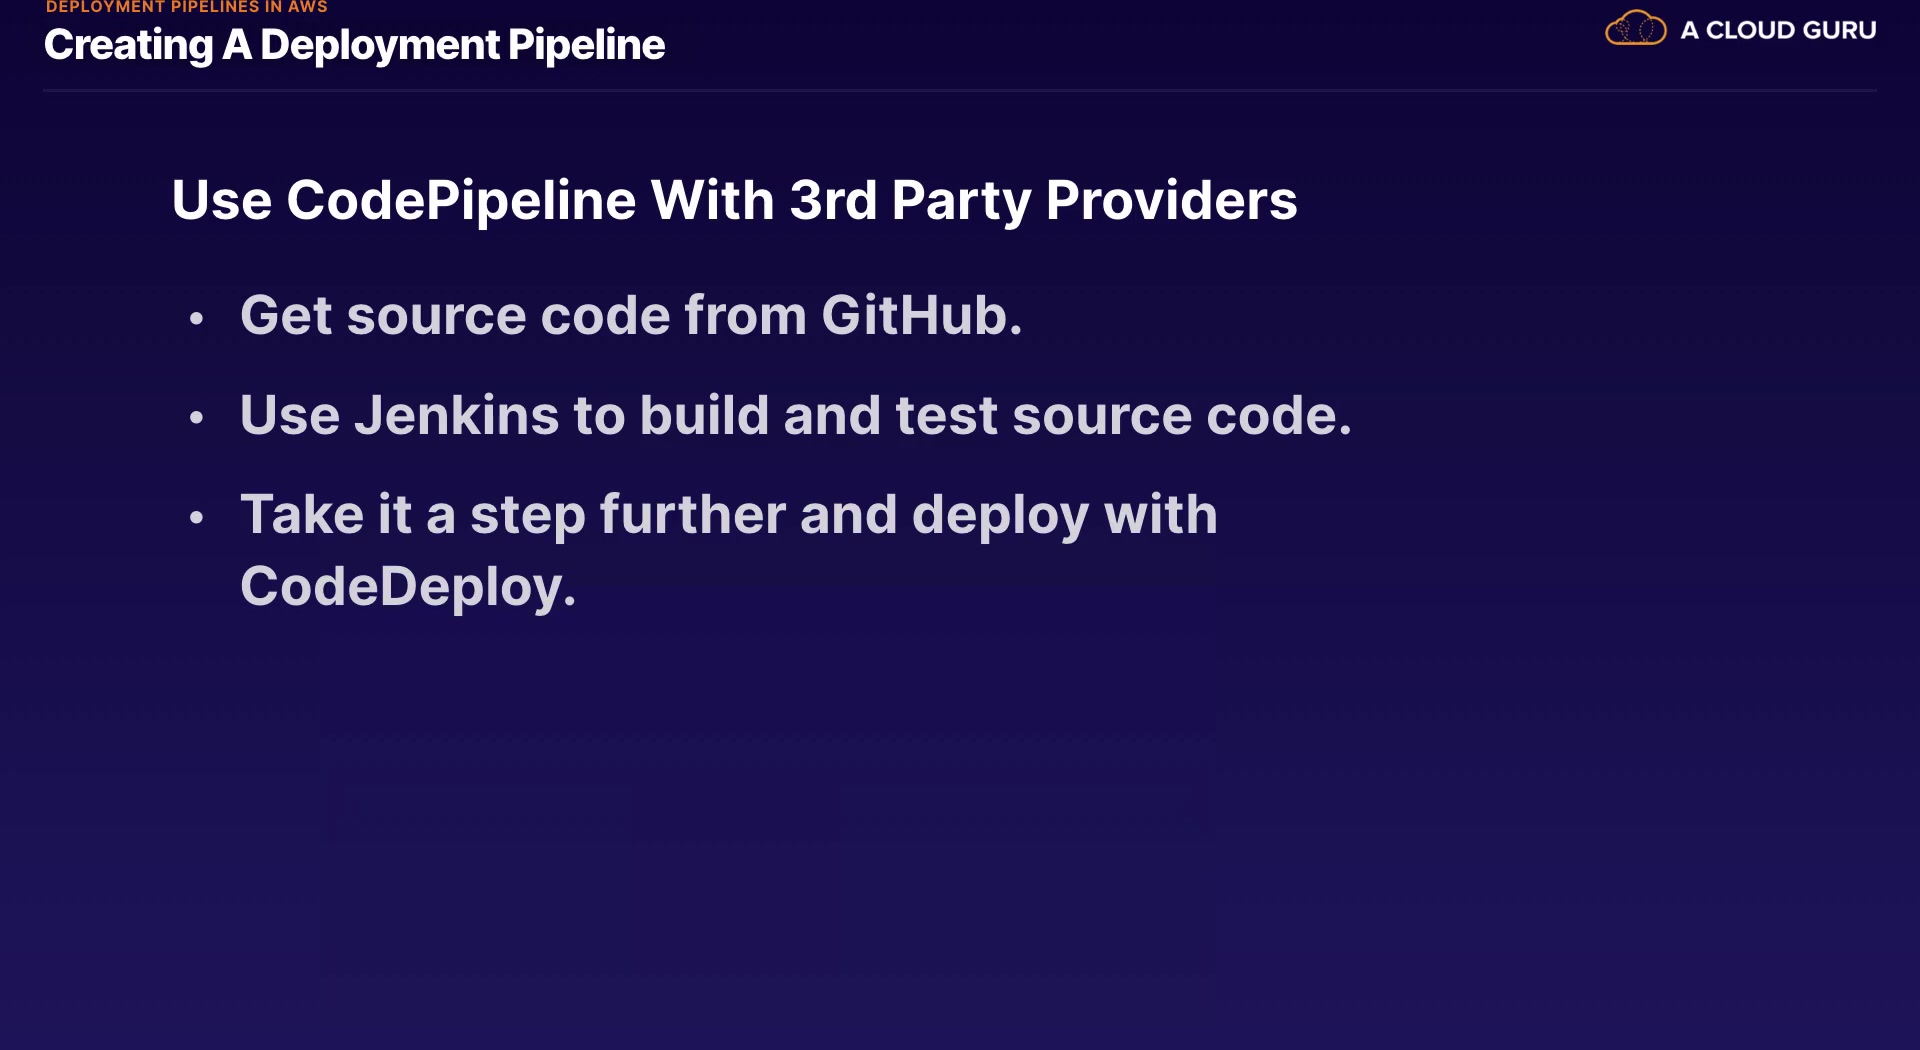This screenshot has width=1920, height=1050.
Task: Click the word "test" in the Jenkins bullet
Action: point(946,415)
